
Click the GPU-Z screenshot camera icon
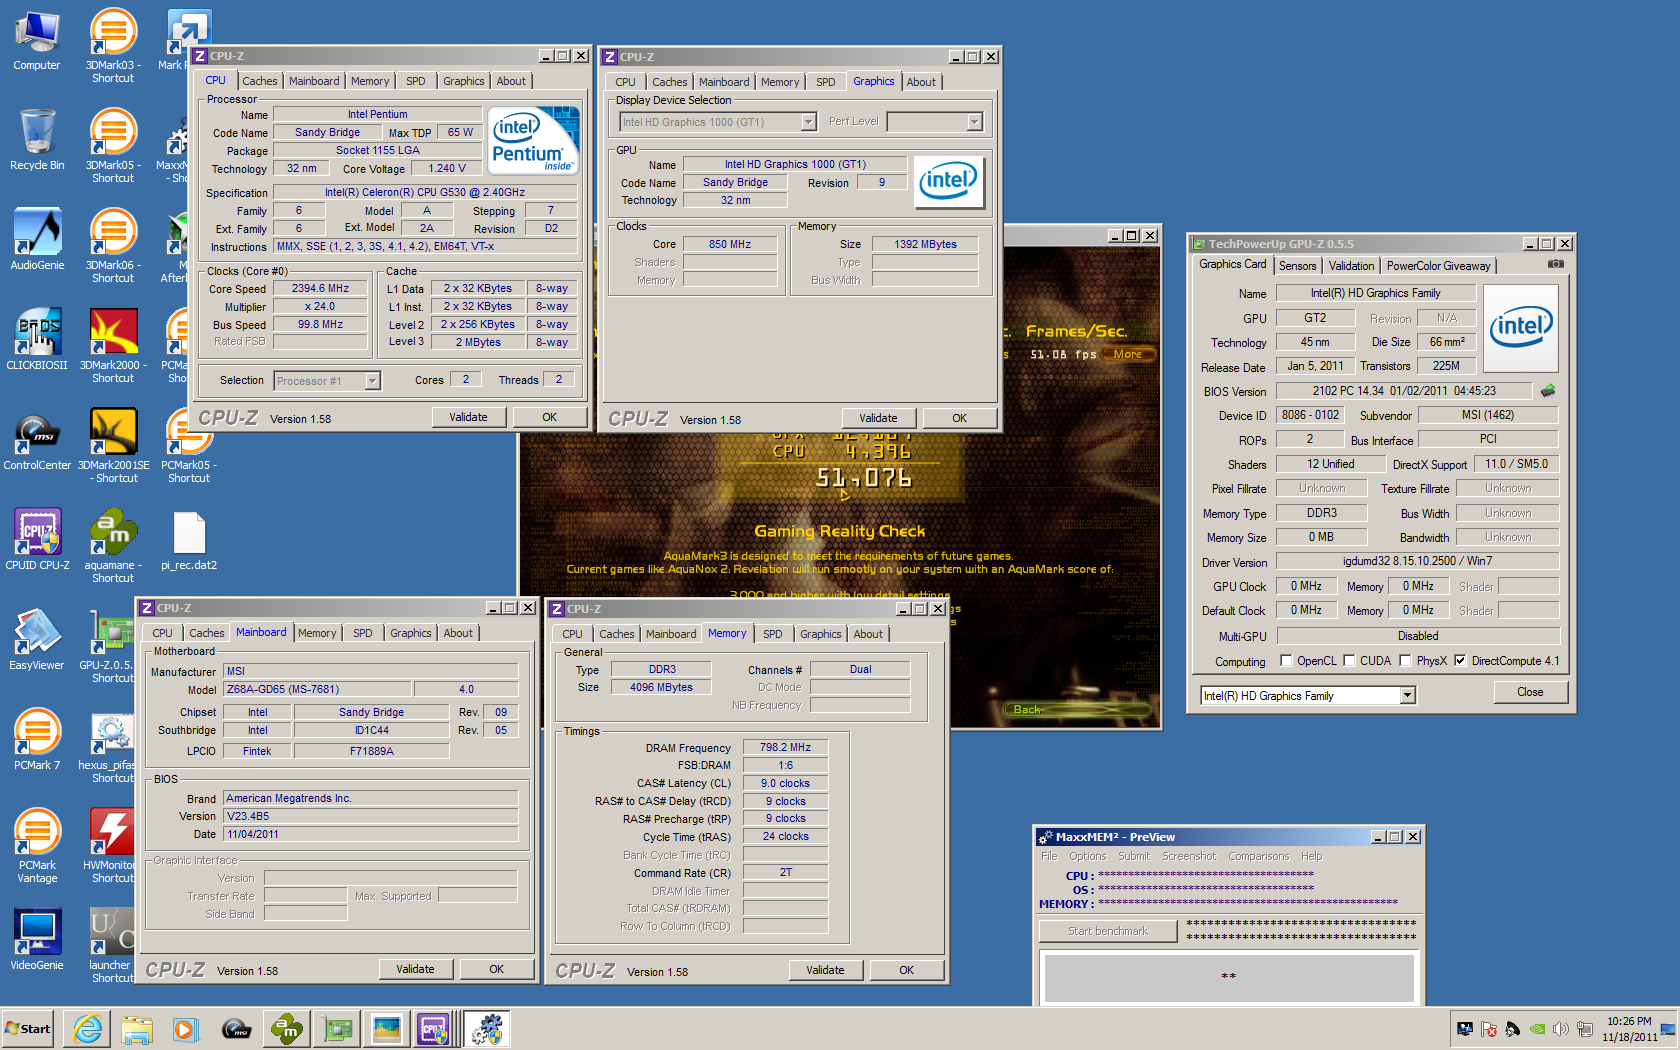(x=1555, y=264)
